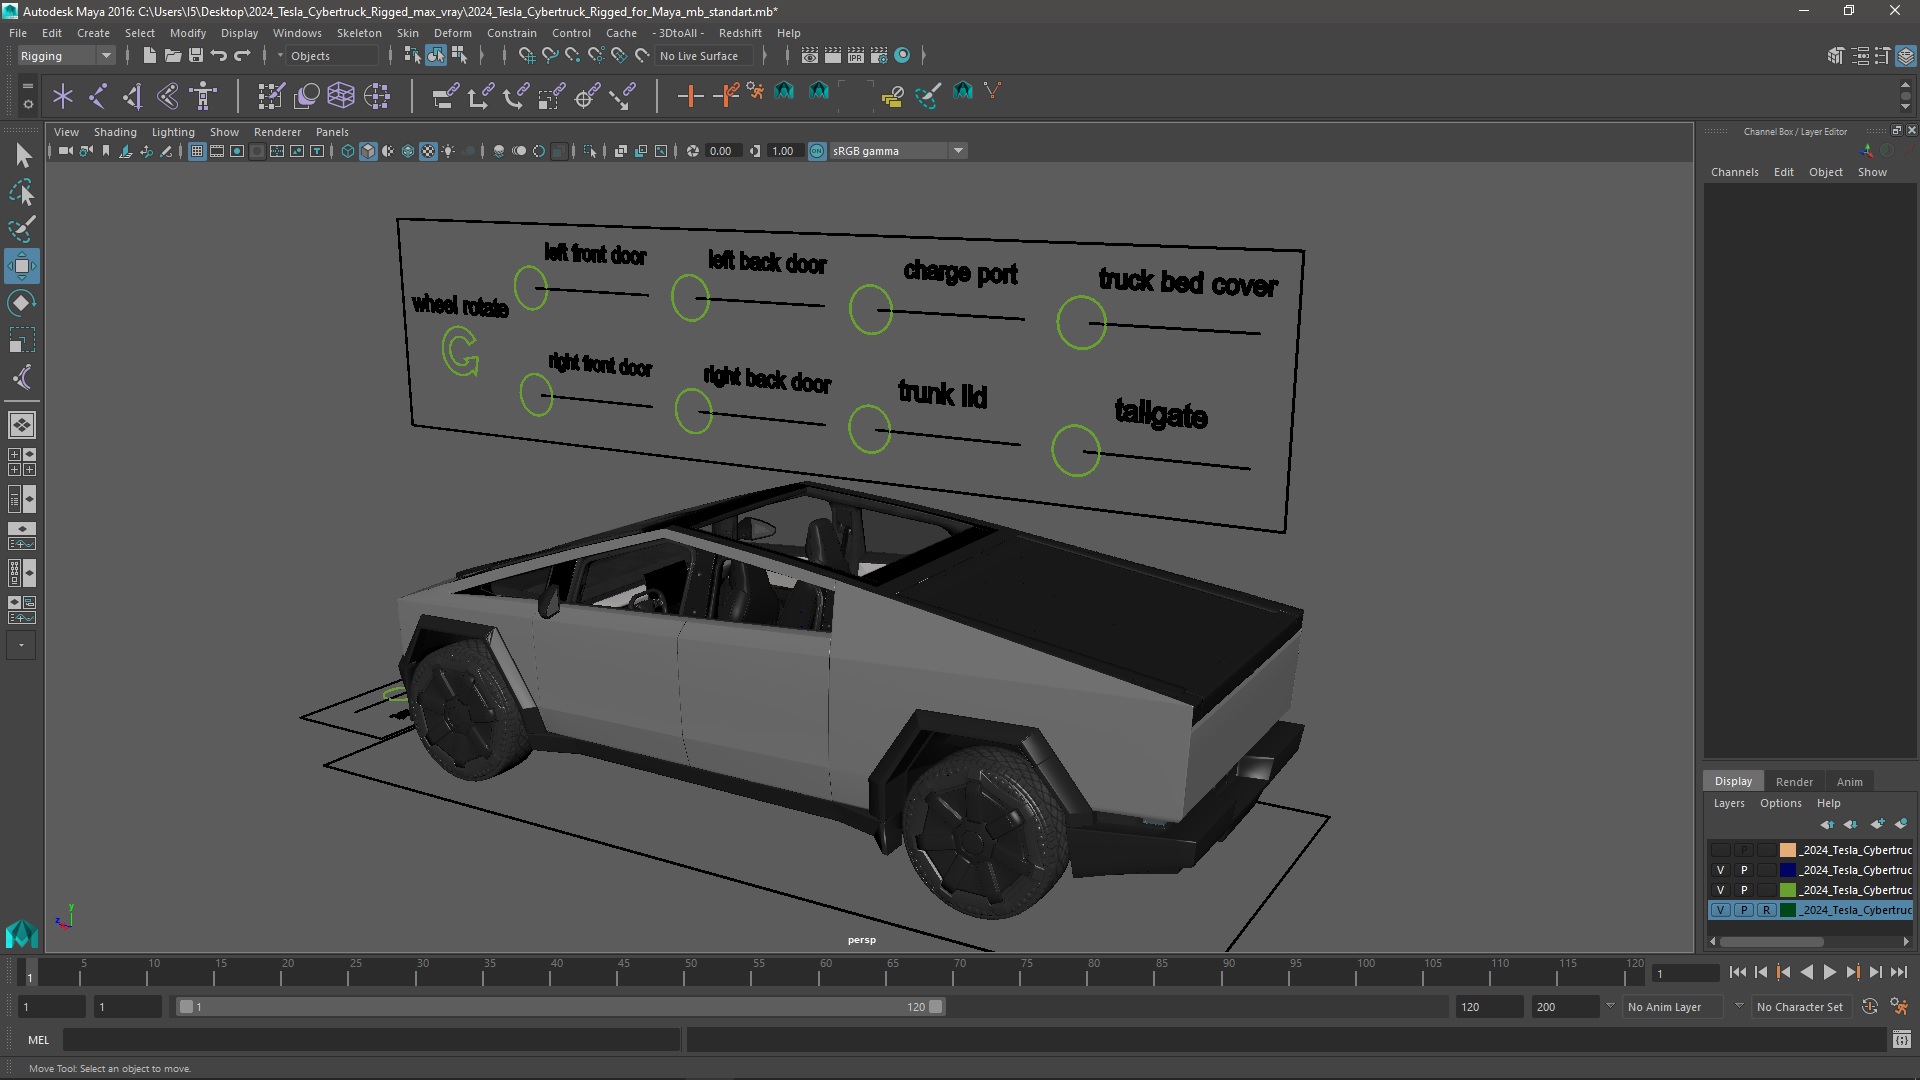
Task: Open the Rigging menu set dropdown
Action: [66, 56]
